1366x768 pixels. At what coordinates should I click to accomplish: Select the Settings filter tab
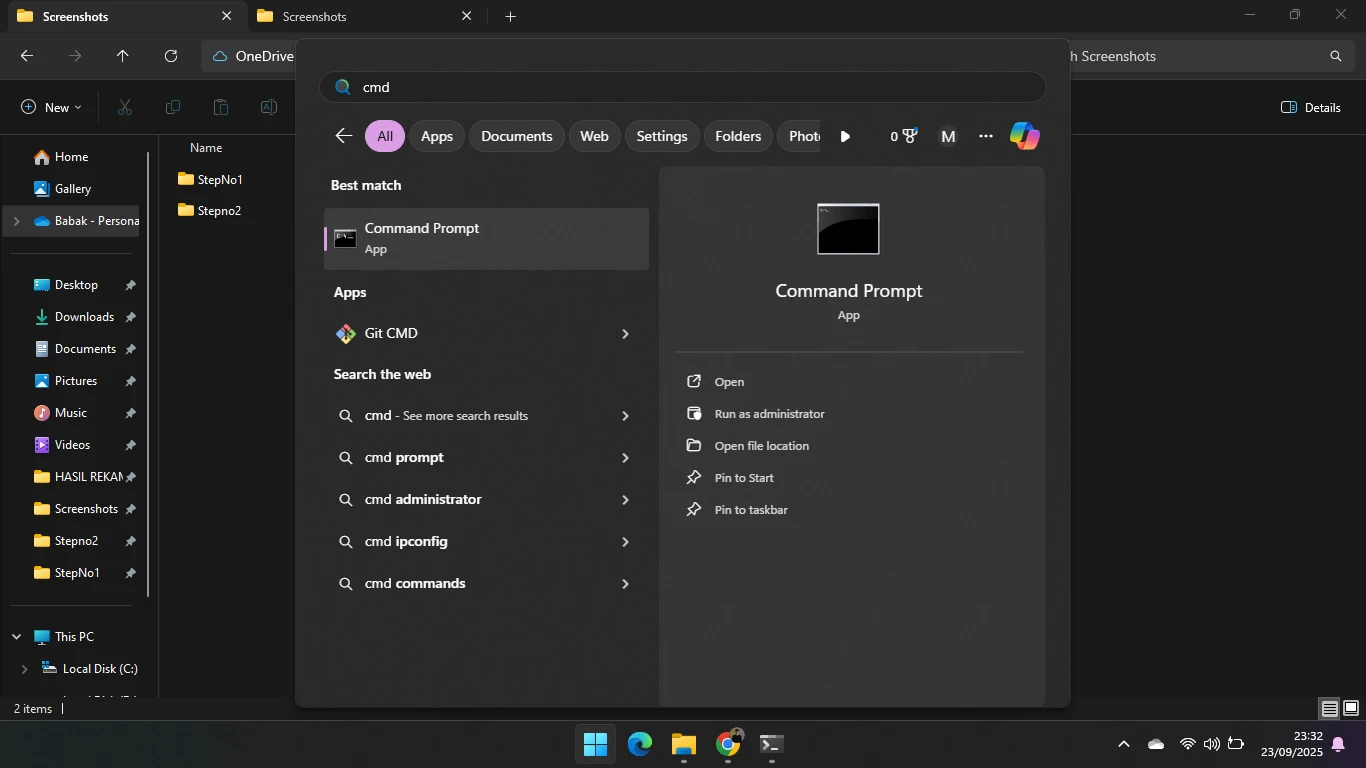click(661, 136)
